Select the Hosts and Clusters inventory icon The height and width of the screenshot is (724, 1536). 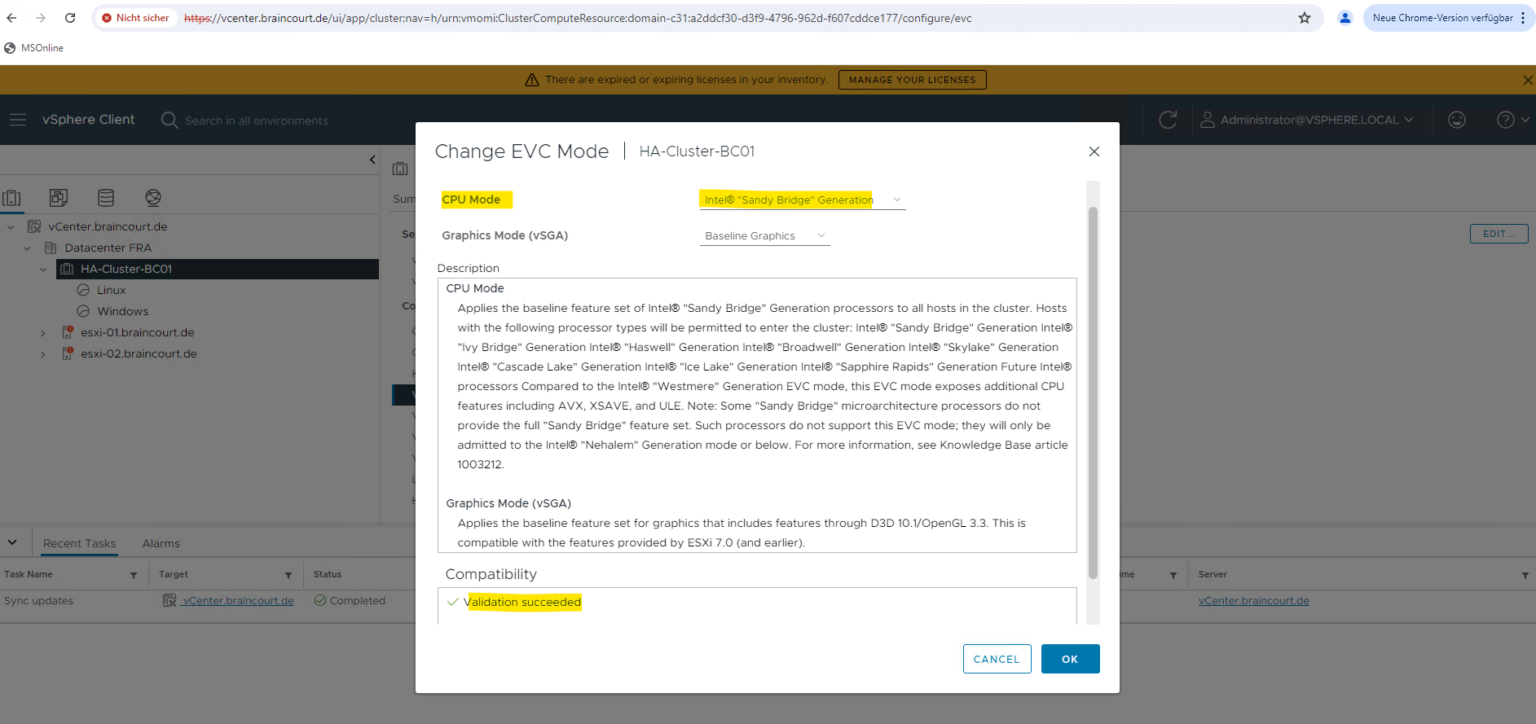point(13,197)
